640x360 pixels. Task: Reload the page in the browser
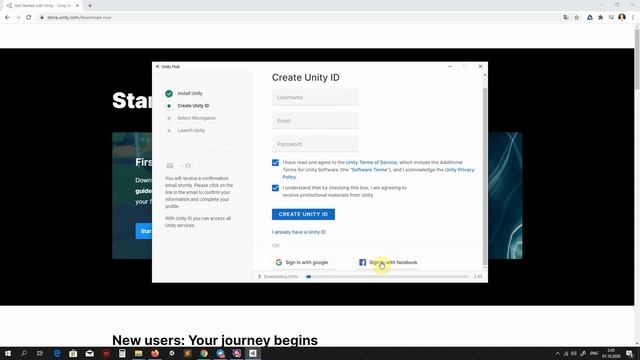[x=29, y=18]
